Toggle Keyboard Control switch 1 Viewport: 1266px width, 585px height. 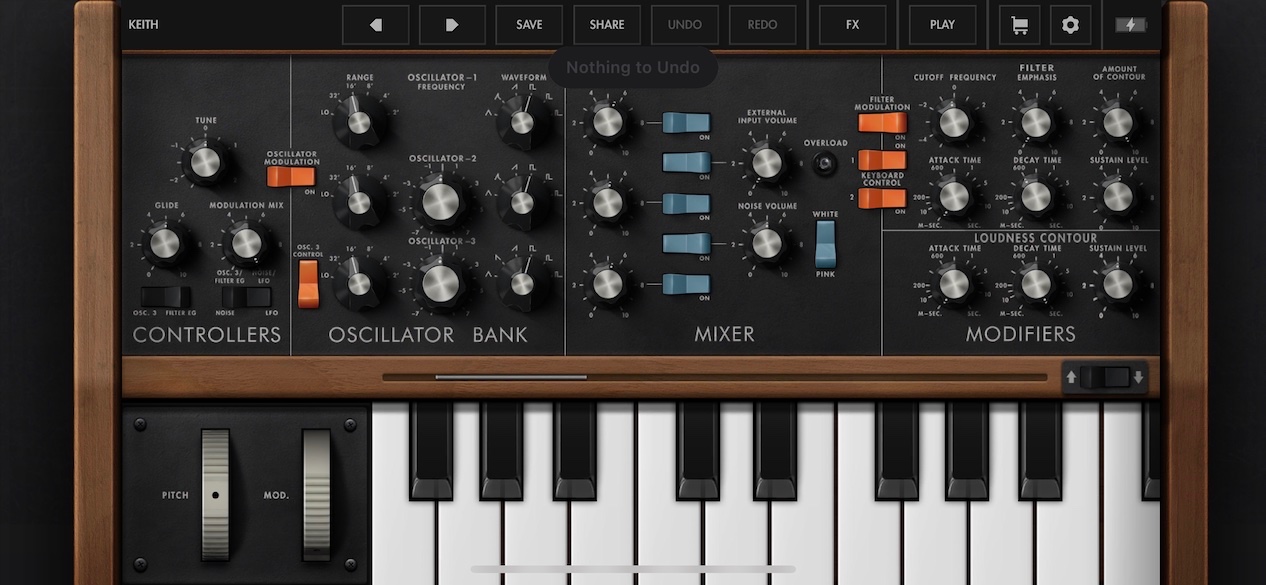pyautogui.click(x=881, y=160)
